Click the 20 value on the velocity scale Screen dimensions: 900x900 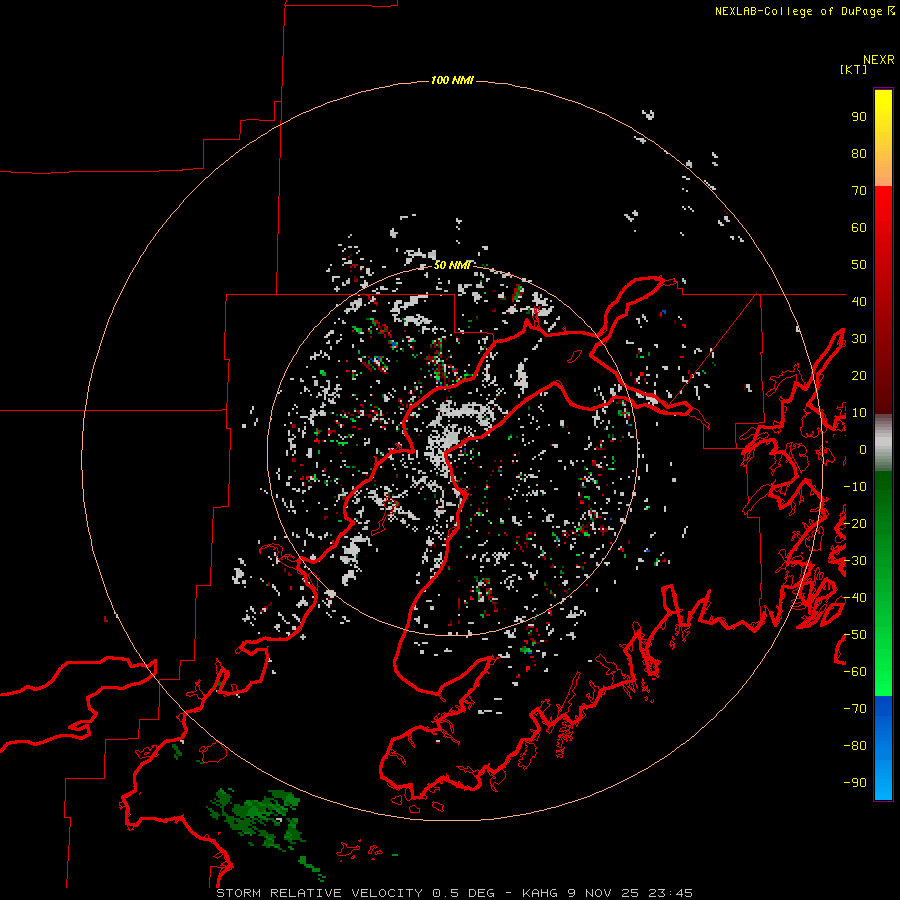(x=859, y=375)
